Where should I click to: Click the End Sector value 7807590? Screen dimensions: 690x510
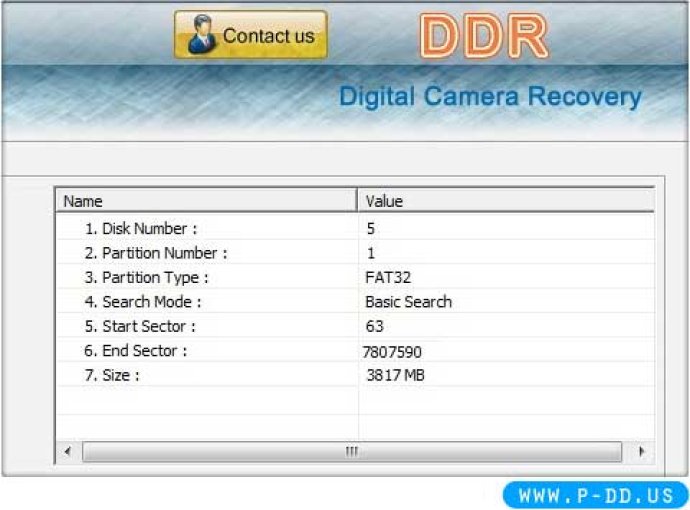(392, 352)
